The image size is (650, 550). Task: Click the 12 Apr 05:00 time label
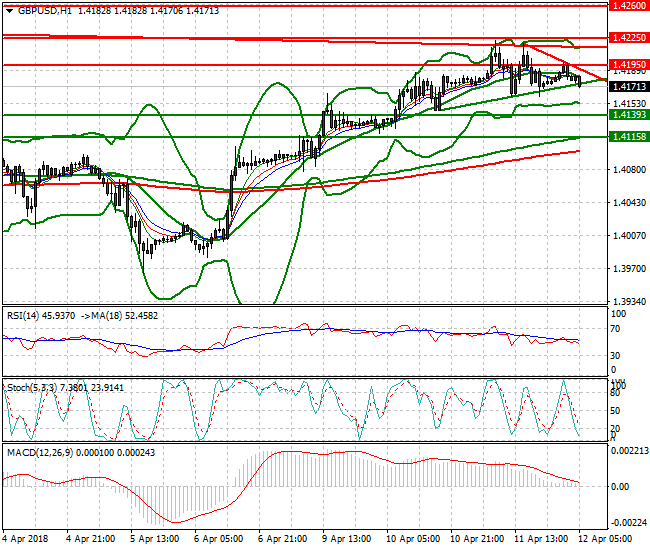pos(605,539)
